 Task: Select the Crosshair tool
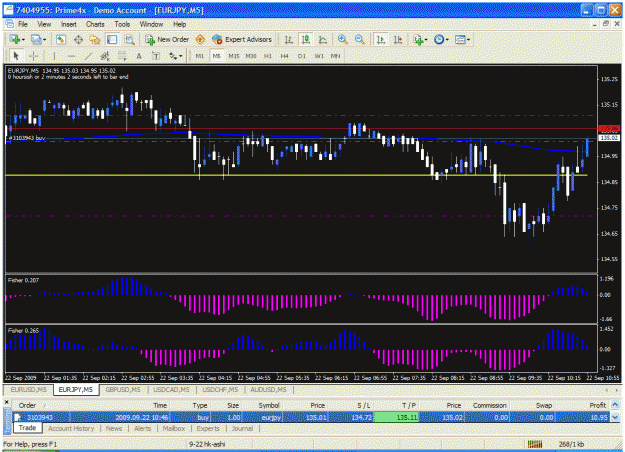click(33, 56)
